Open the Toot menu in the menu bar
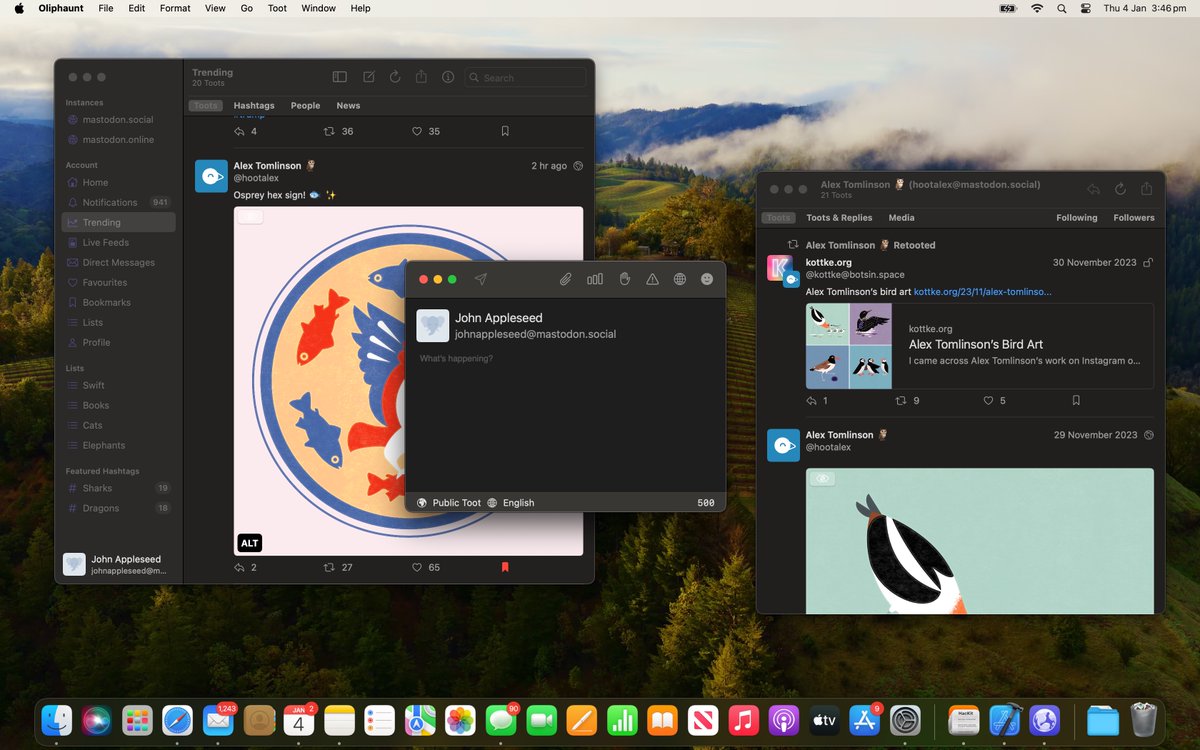Viewport: 1200px width, 750px height. (277, 8)
